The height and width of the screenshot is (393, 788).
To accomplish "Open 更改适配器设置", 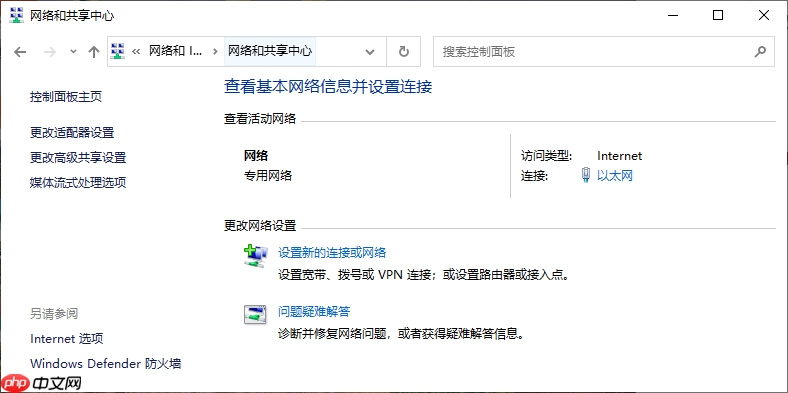I will pos(72,133).
